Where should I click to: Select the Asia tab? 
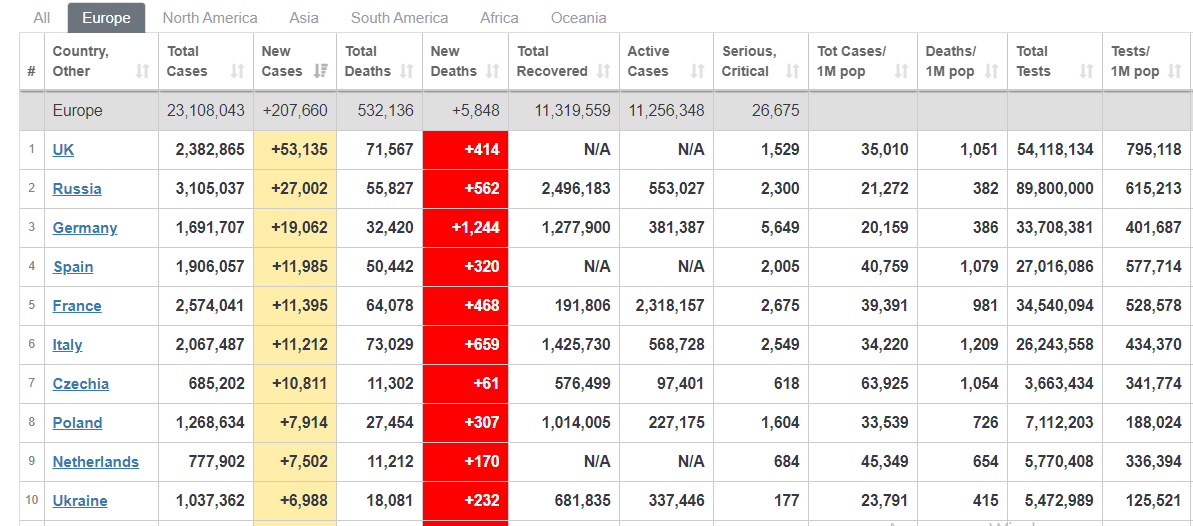click(304, 18)
